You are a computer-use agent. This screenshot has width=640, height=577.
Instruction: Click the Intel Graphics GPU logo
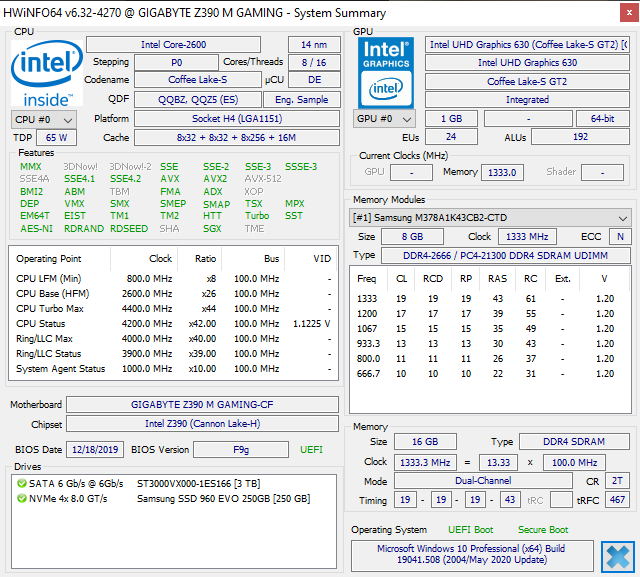pyautogui.click(x=386, y=72)
